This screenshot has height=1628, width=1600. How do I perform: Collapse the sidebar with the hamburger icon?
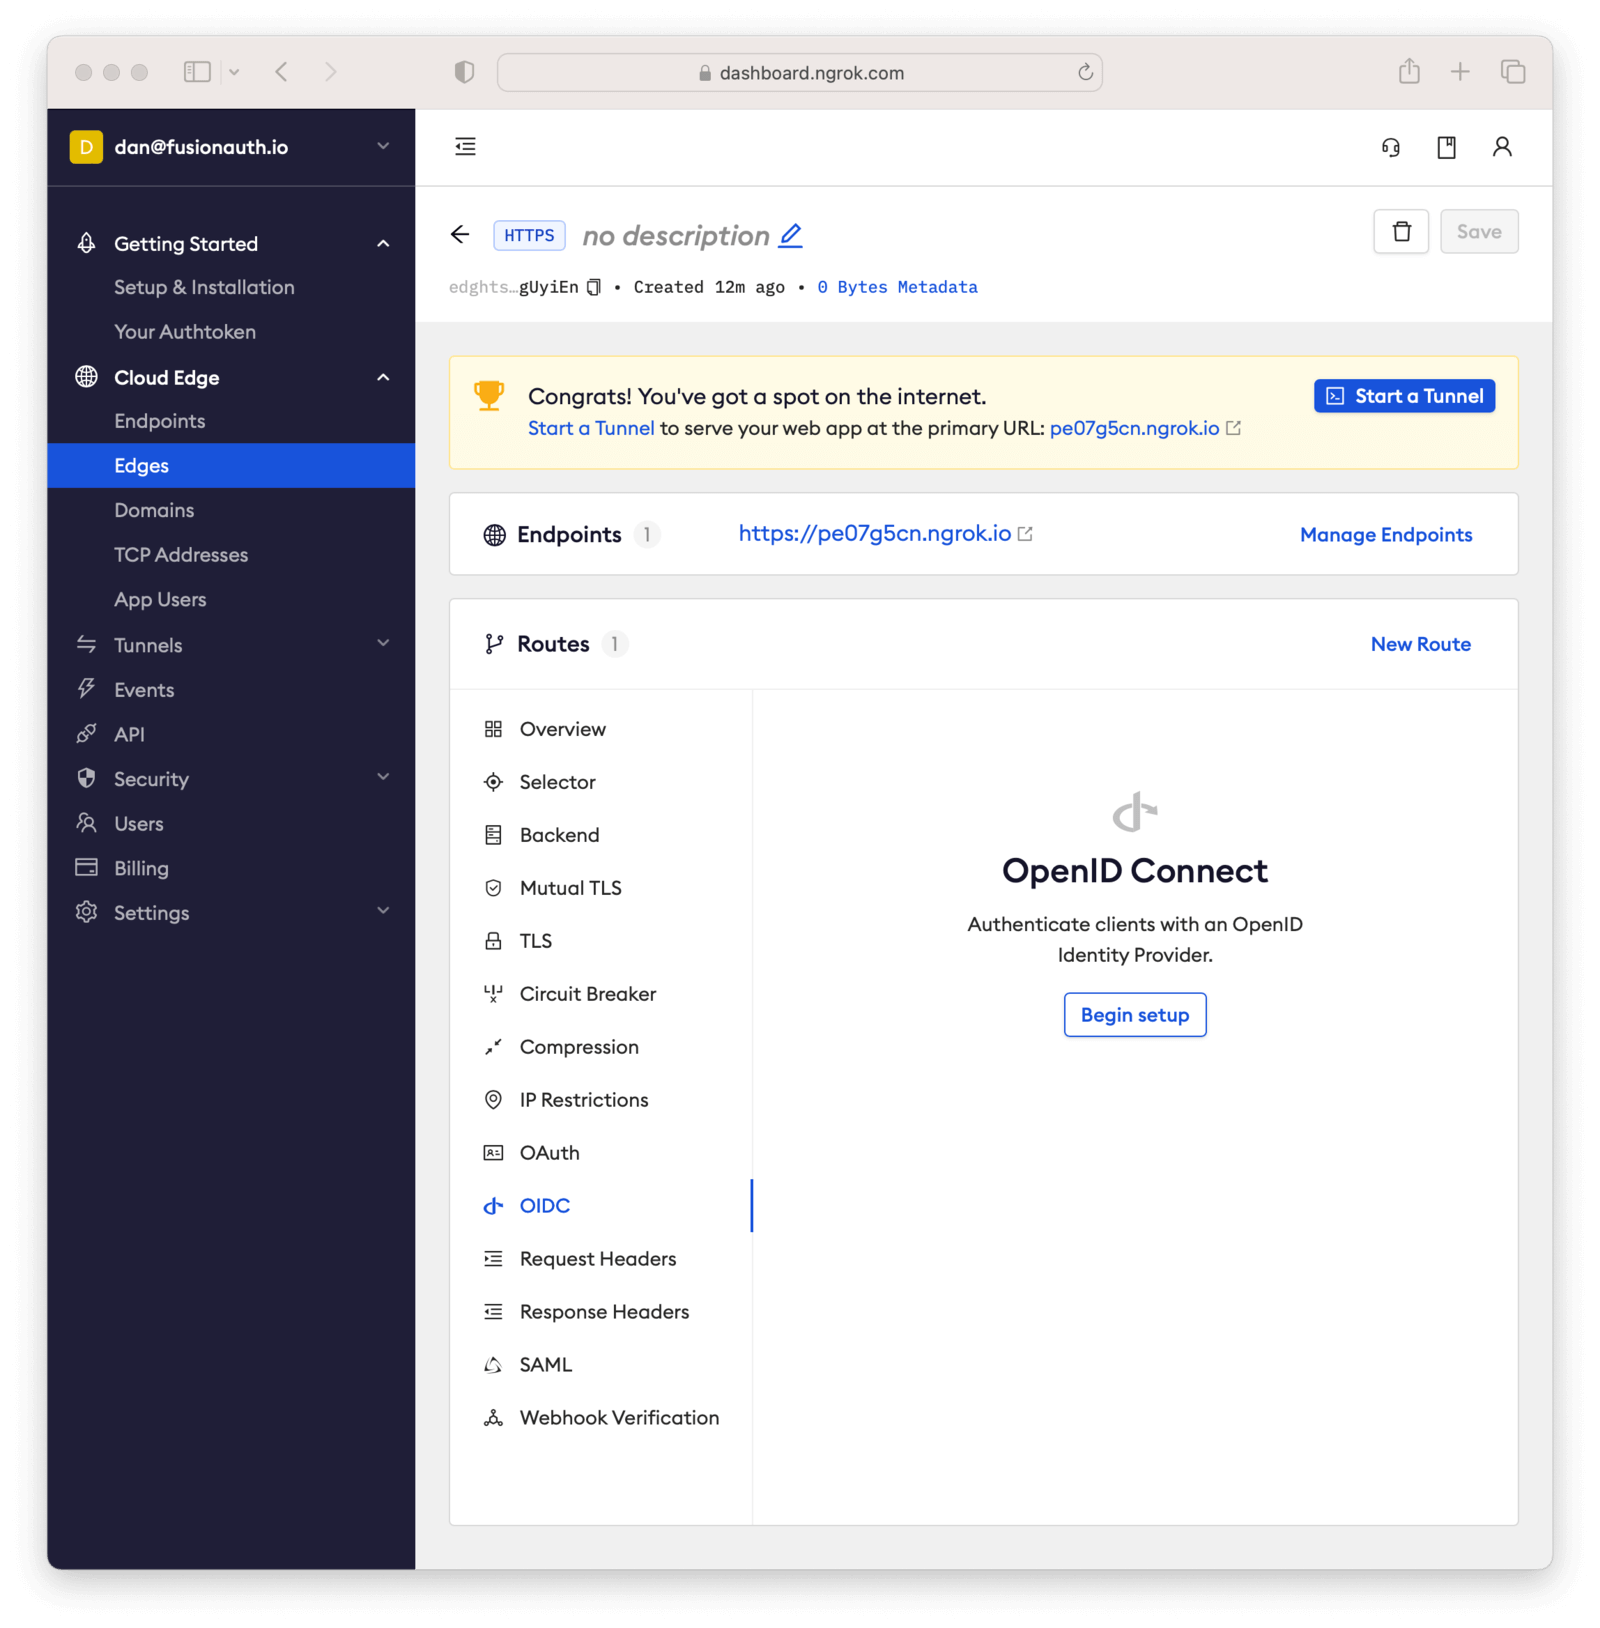coord(465,147)
